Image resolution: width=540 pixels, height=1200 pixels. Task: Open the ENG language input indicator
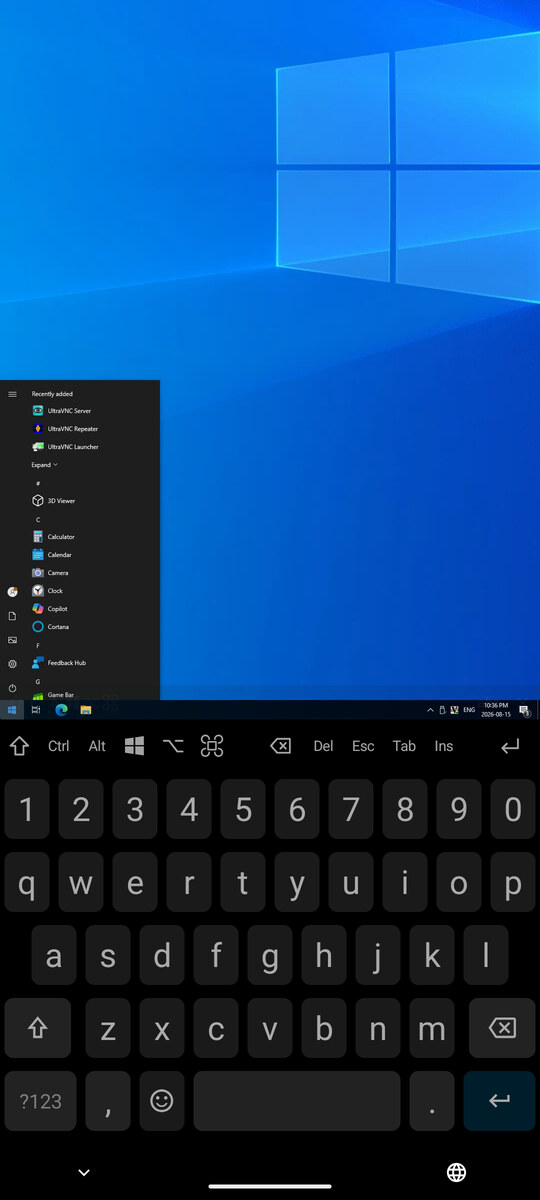469,710
